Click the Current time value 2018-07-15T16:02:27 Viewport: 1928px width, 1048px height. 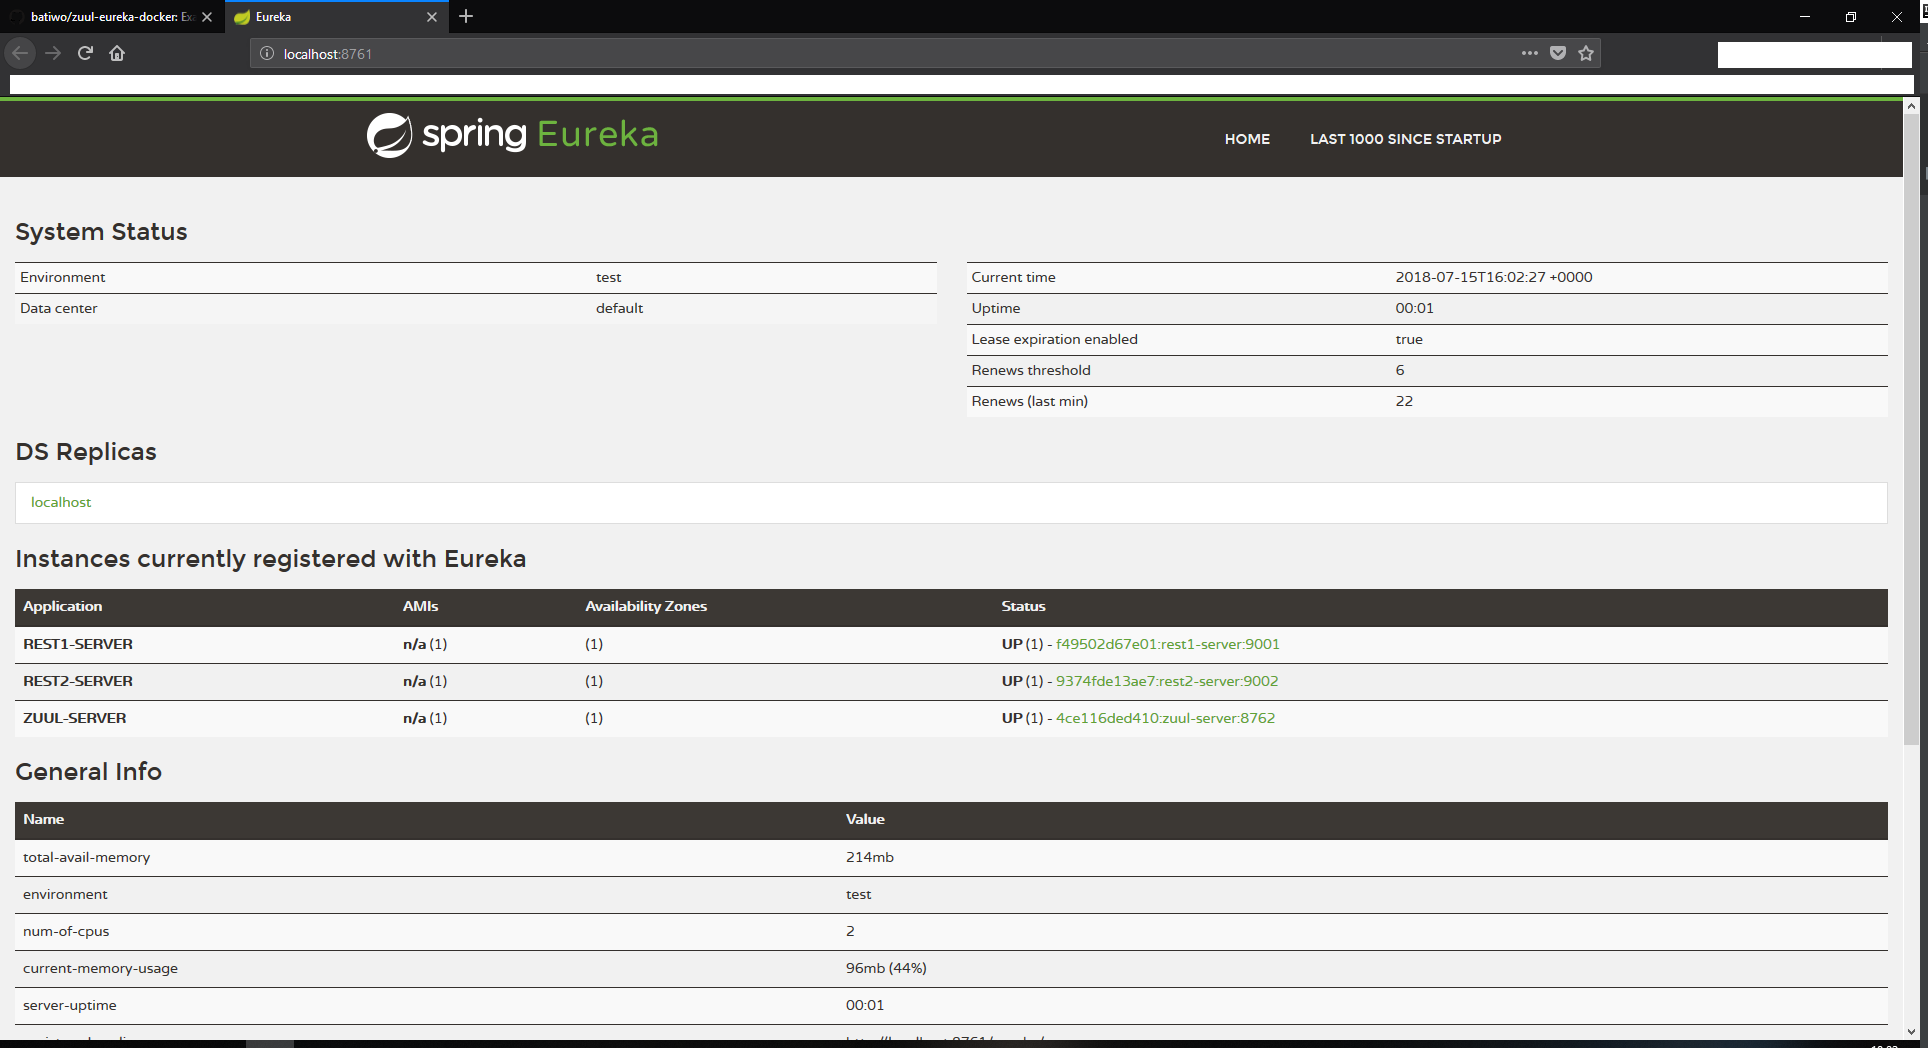(x=1494, y=277)
